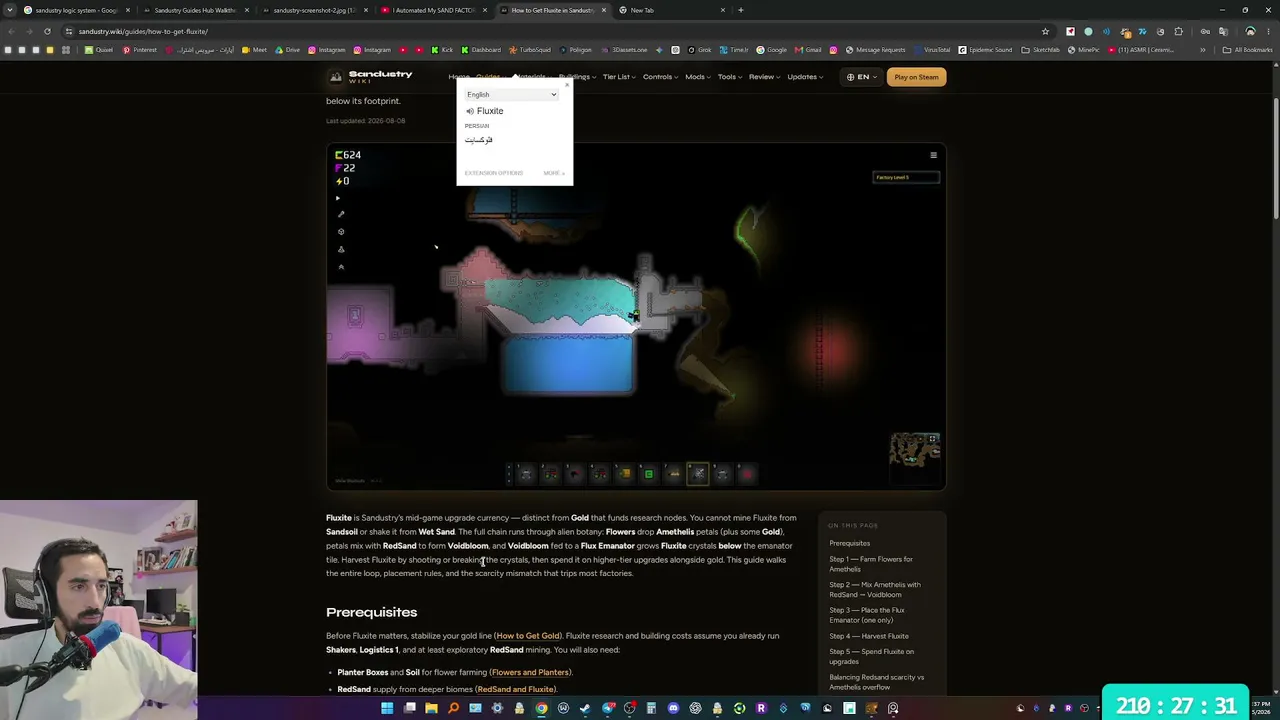Image resolution: width=1280 pixels, height=720 pixels.
Task: Jump to Step 5 — Spend Fluxite on upgrades
Action: (871, 656)
